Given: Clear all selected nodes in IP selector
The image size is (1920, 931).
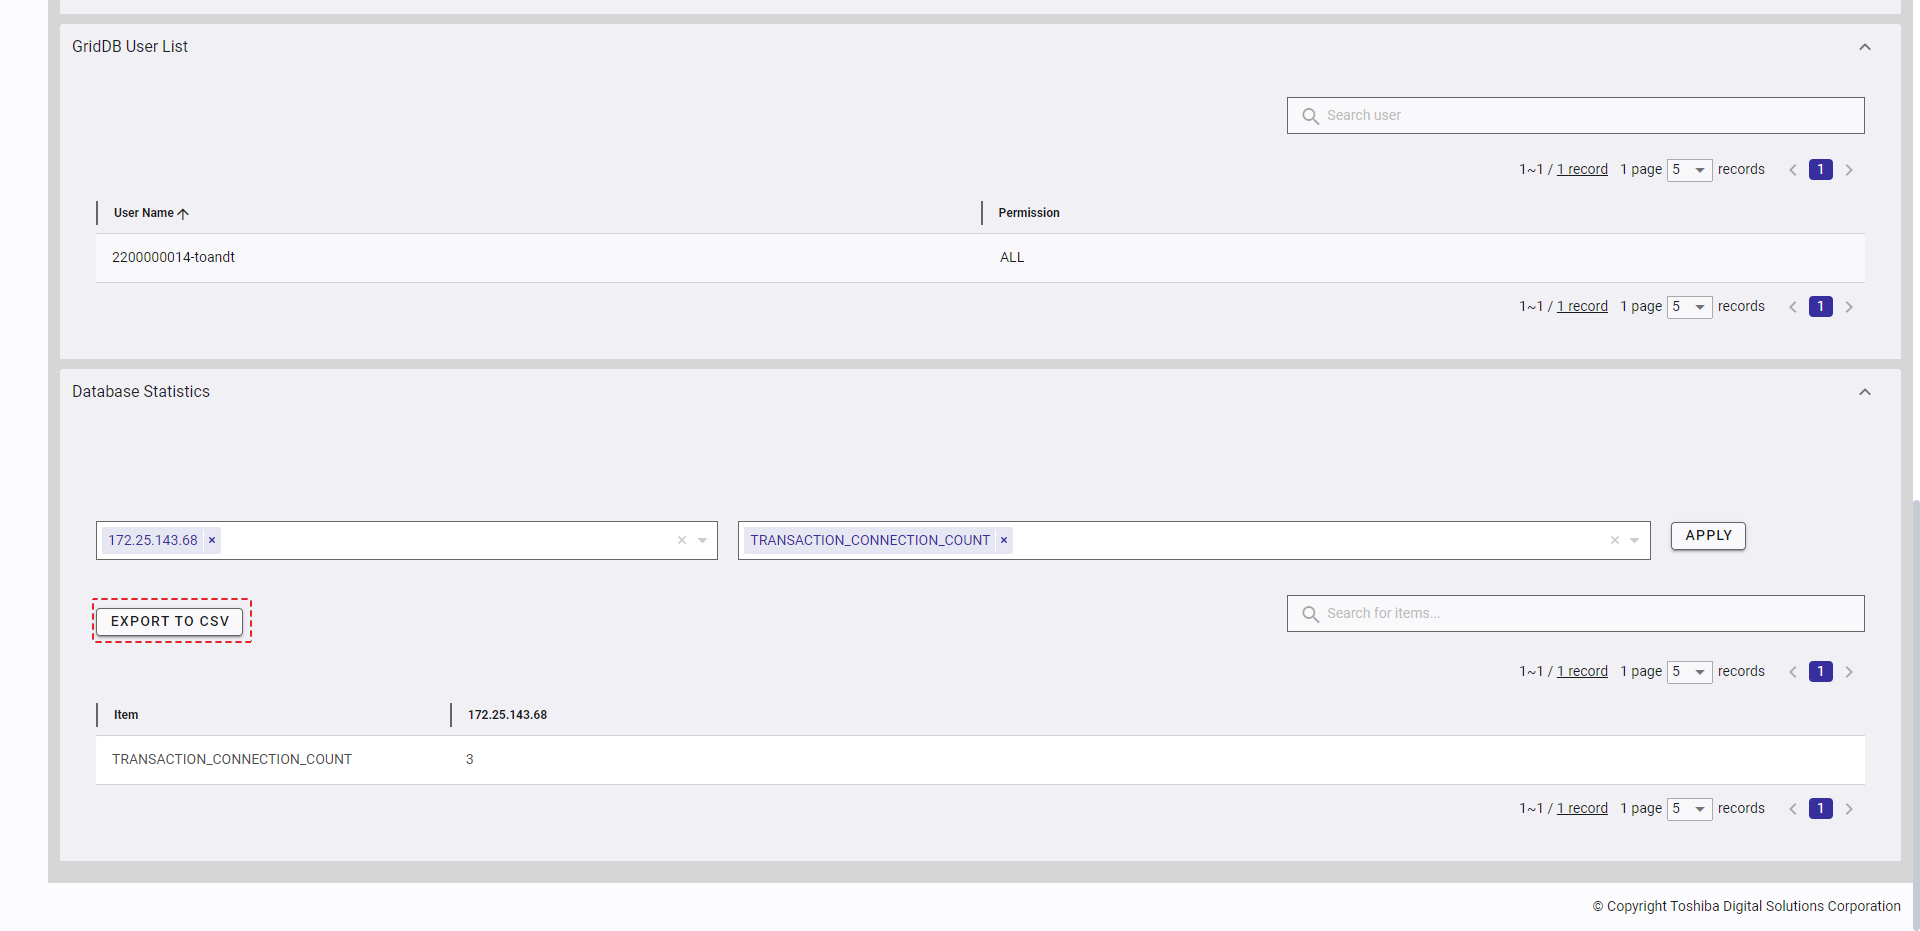Looking at the screenshot, I should click(x=682, y=540).
